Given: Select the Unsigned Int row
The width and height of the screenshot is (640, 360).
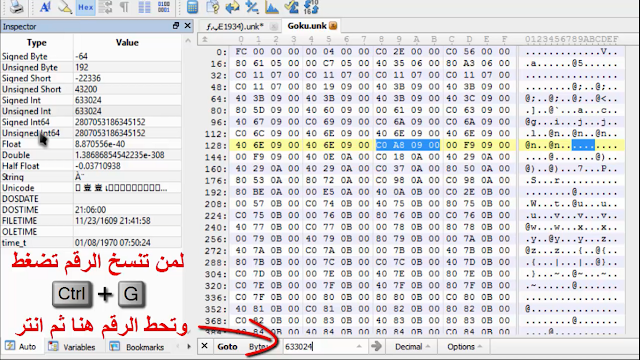Looking at the screenshot, I should click(91, 111).
